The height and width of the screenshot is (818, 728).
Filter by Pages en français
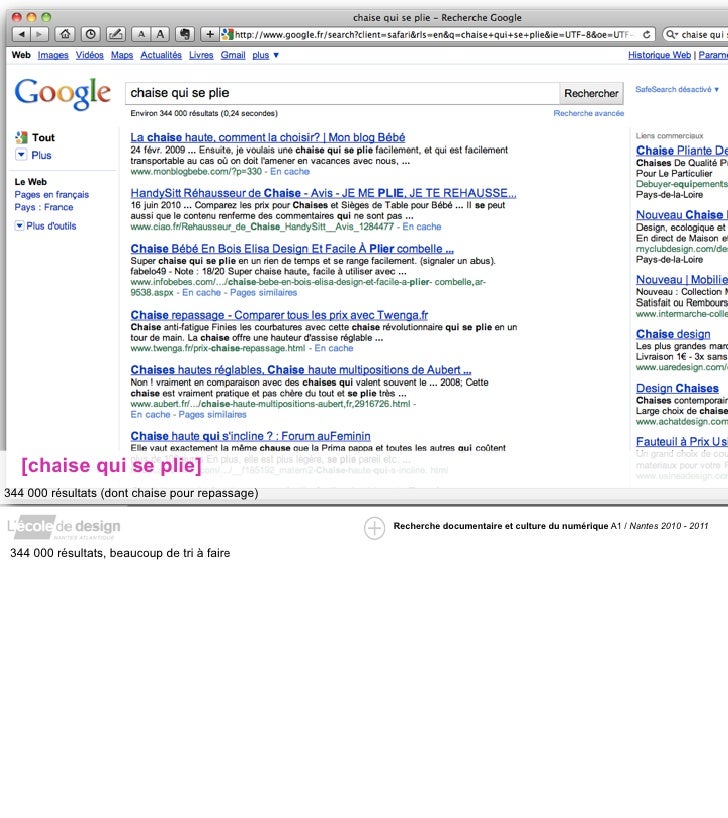(52, 195)
